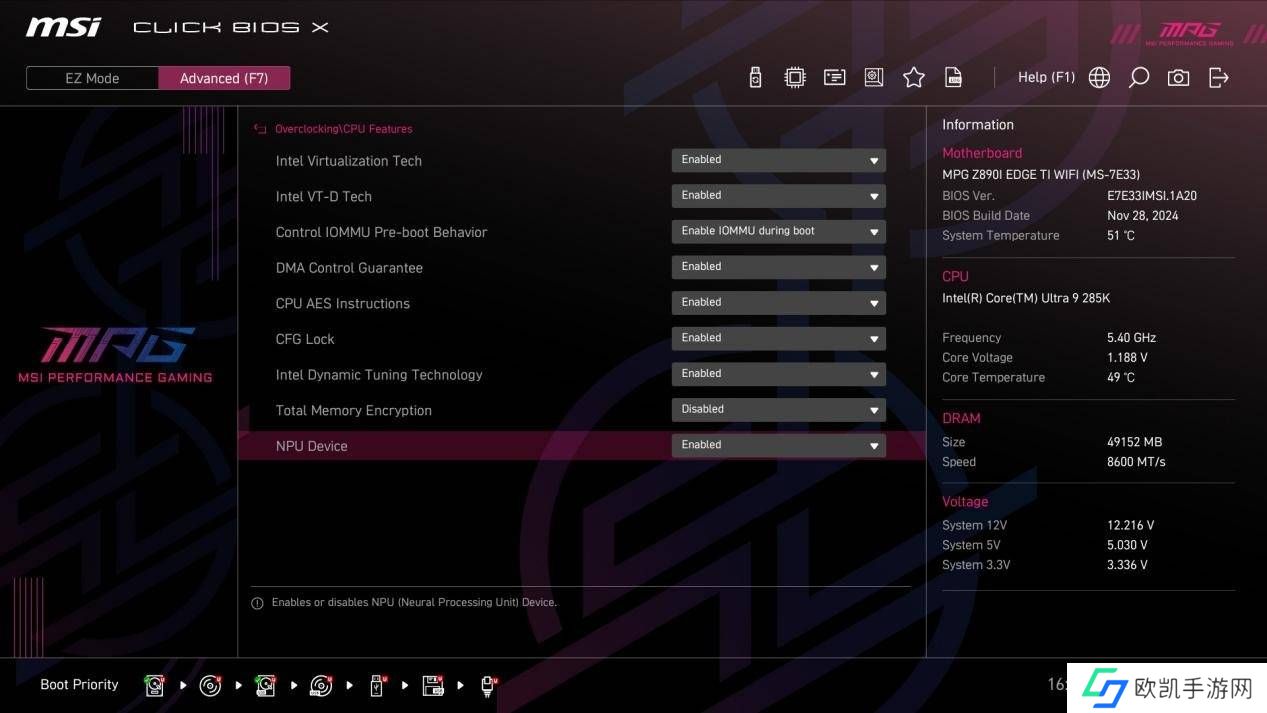Viewport: 1267px width, 713px height.
Task: Click the Help (F1) button
Action: (1046, 77)
